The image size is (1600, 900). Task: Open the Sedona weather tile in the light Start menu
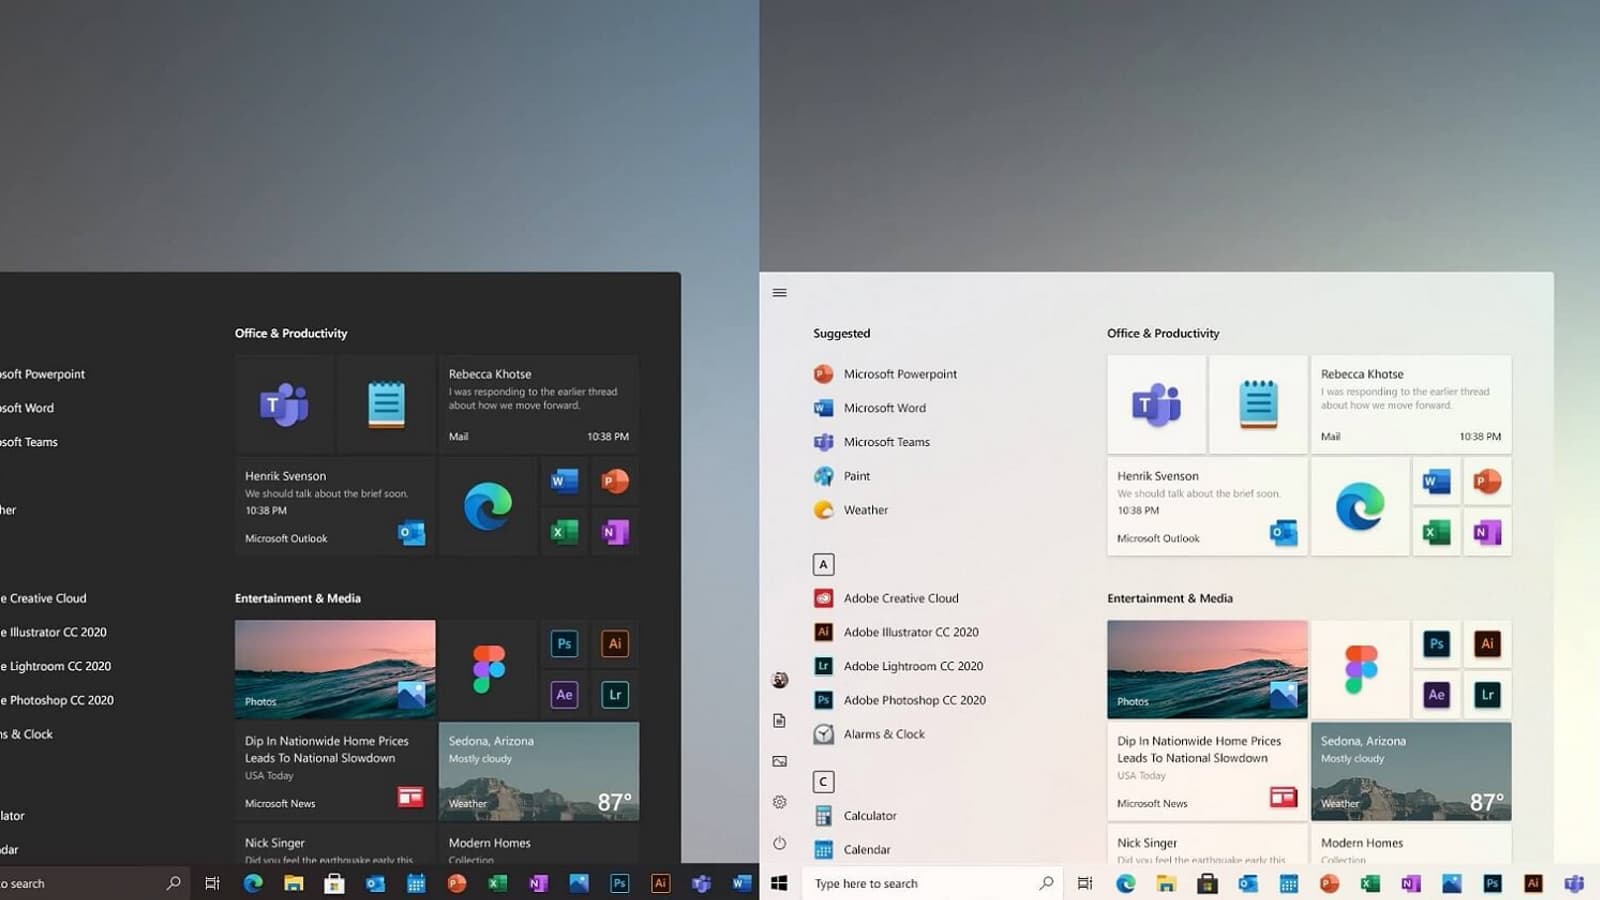click(1412, 771)
